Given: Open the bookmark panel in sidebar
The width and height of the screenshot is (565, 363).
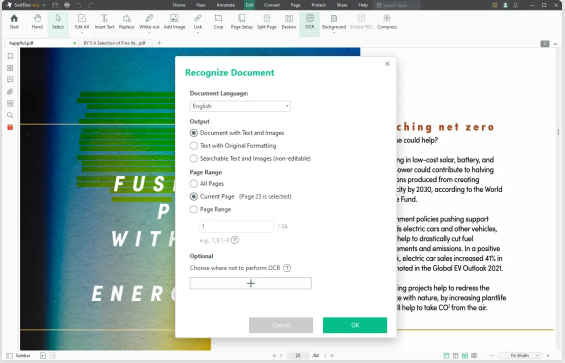Looking at the screenshot, I should pos(10,56).
